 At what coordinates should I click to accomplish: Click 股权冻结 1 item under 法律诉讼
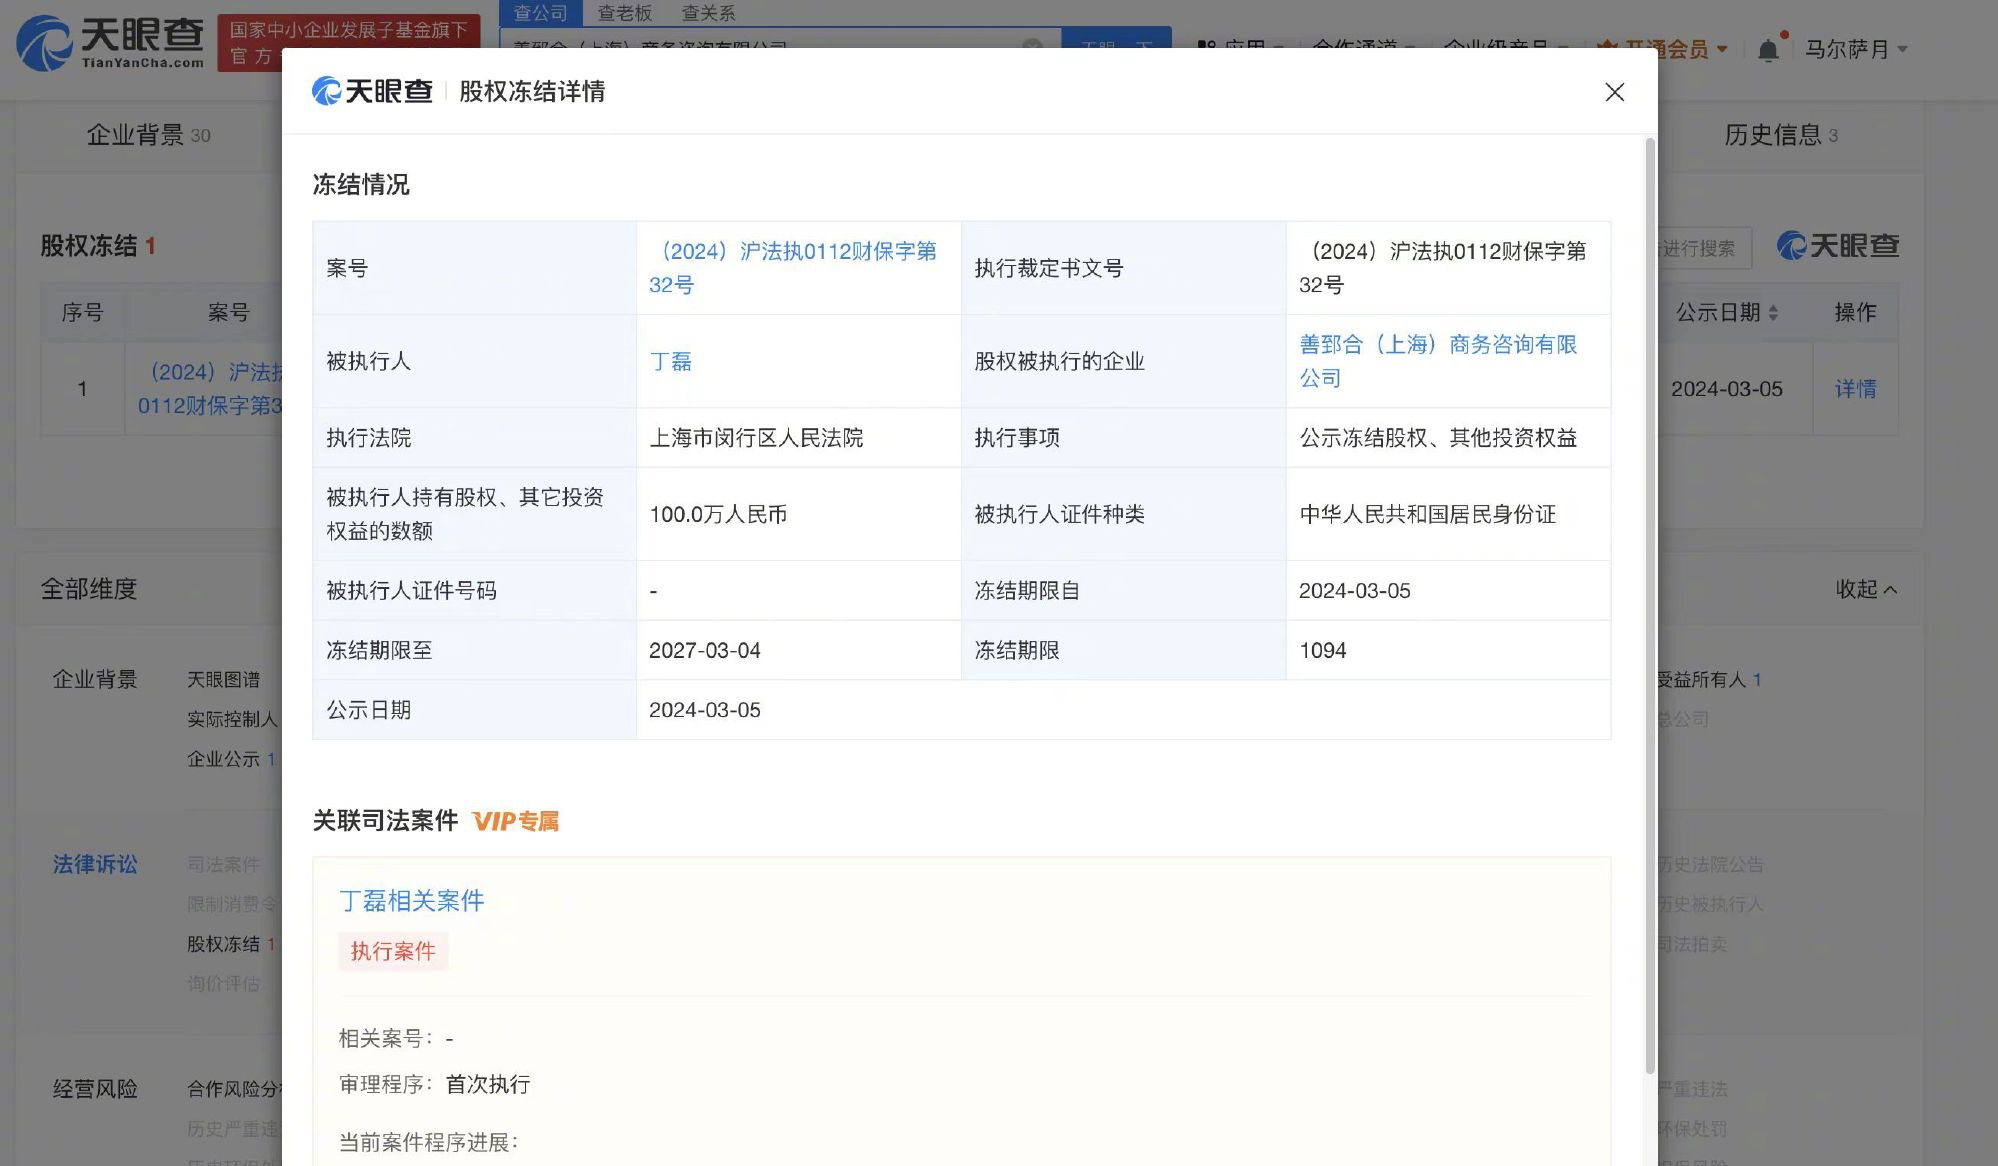231,944
